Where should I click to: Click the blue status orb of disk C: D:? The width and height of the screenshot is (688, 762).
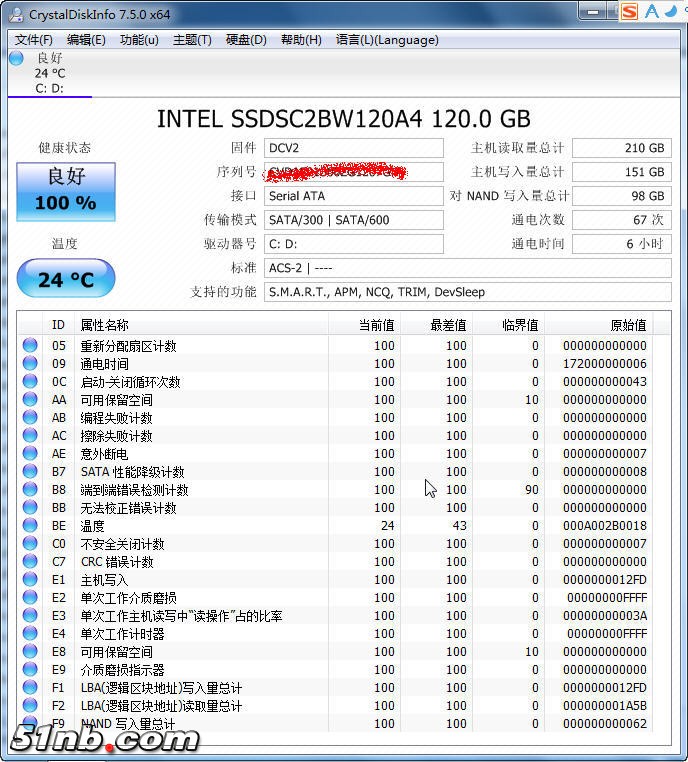pyautogui.click(x=16, y=58)
